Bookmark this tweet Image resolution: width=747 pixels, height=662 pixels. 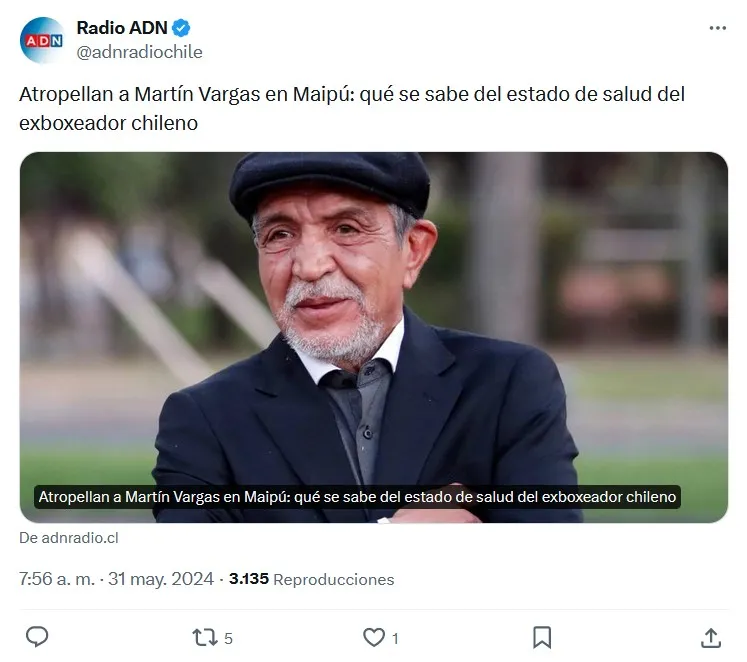[x=542, y=637]
